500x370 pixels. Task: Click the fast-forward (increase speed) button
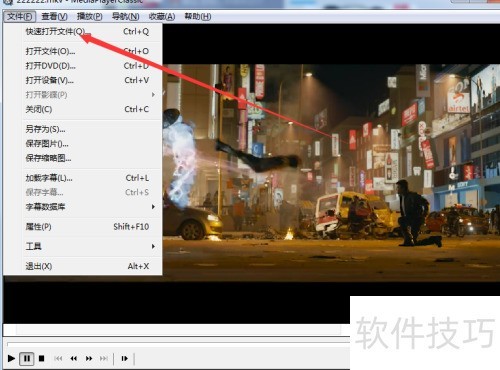tap(89, 359)
